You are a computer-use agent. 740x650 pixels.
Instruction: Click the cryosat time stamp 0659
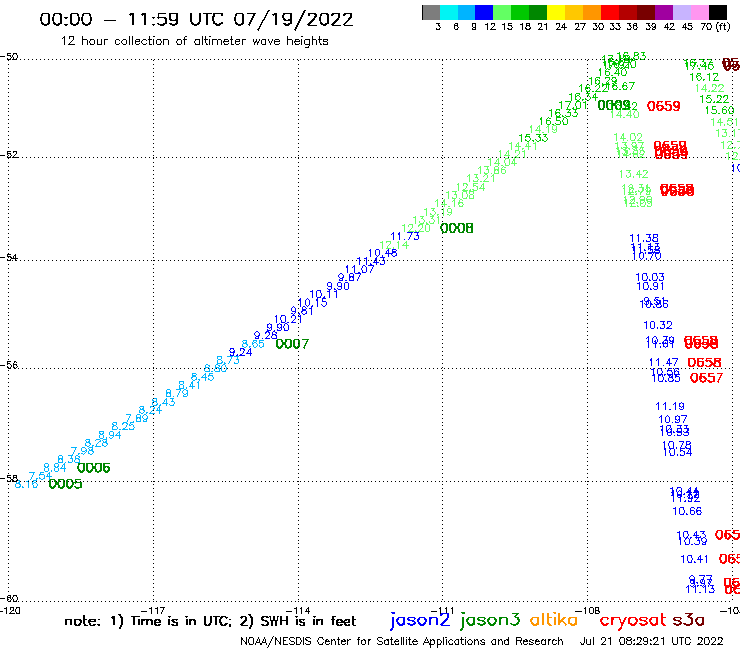(664, 106)
